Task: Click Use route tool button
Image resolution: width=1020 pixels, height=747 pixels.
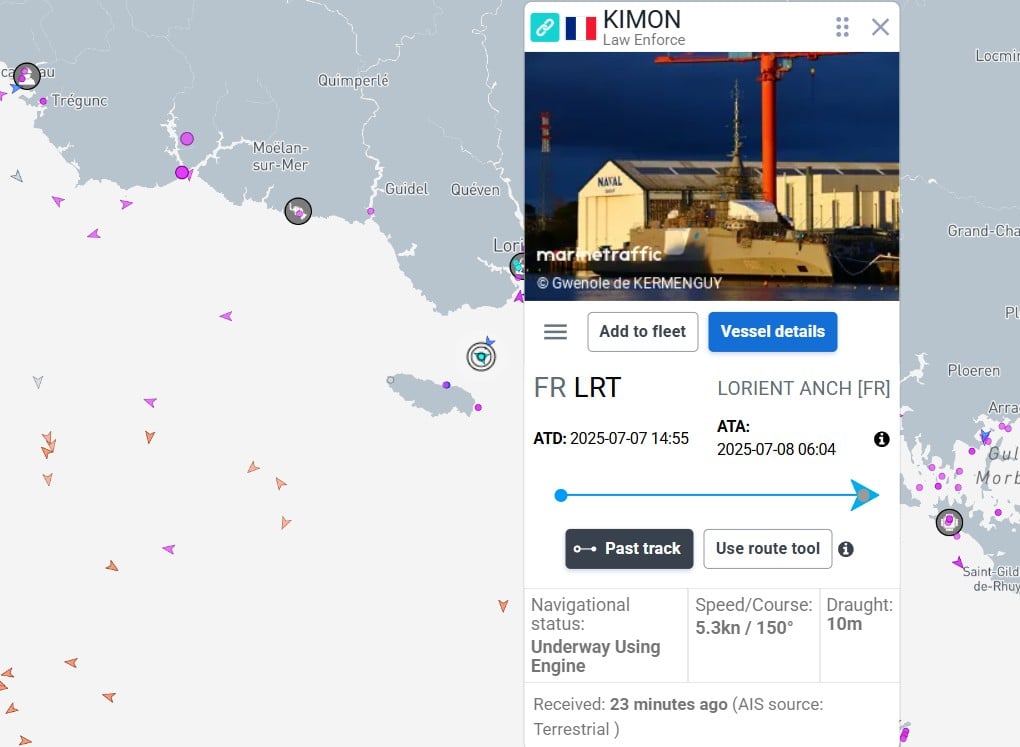Action: click(768, 549)
